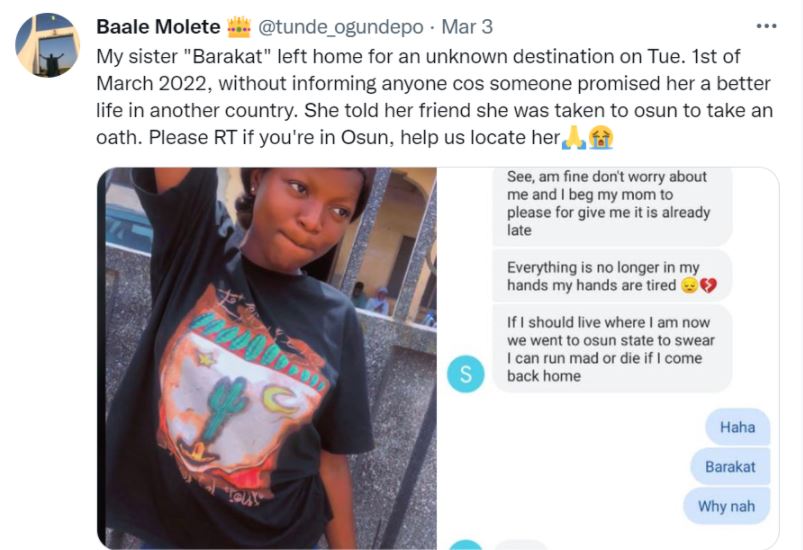
Task: Select the "Why nah" message bubble
Action: (726, 505)
